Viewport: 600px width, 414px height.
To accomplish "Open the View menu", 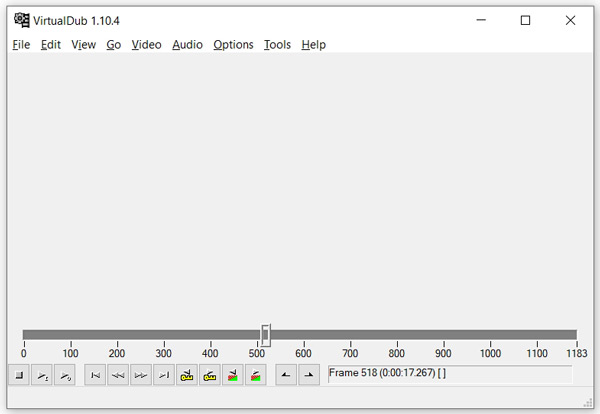I will 83,45.
